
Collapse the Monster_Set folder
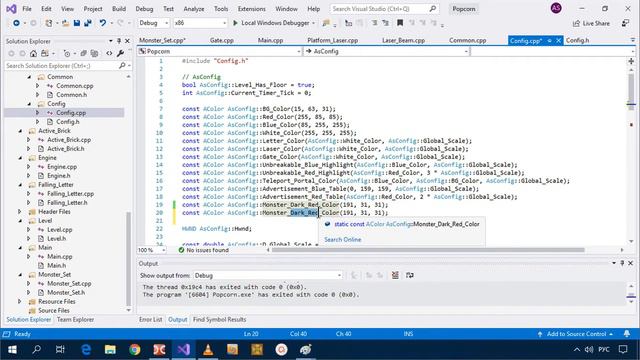[20, 274]
